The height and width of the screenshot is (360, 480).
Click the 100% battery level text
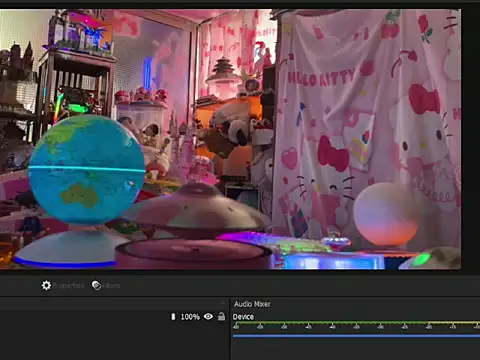190,317
